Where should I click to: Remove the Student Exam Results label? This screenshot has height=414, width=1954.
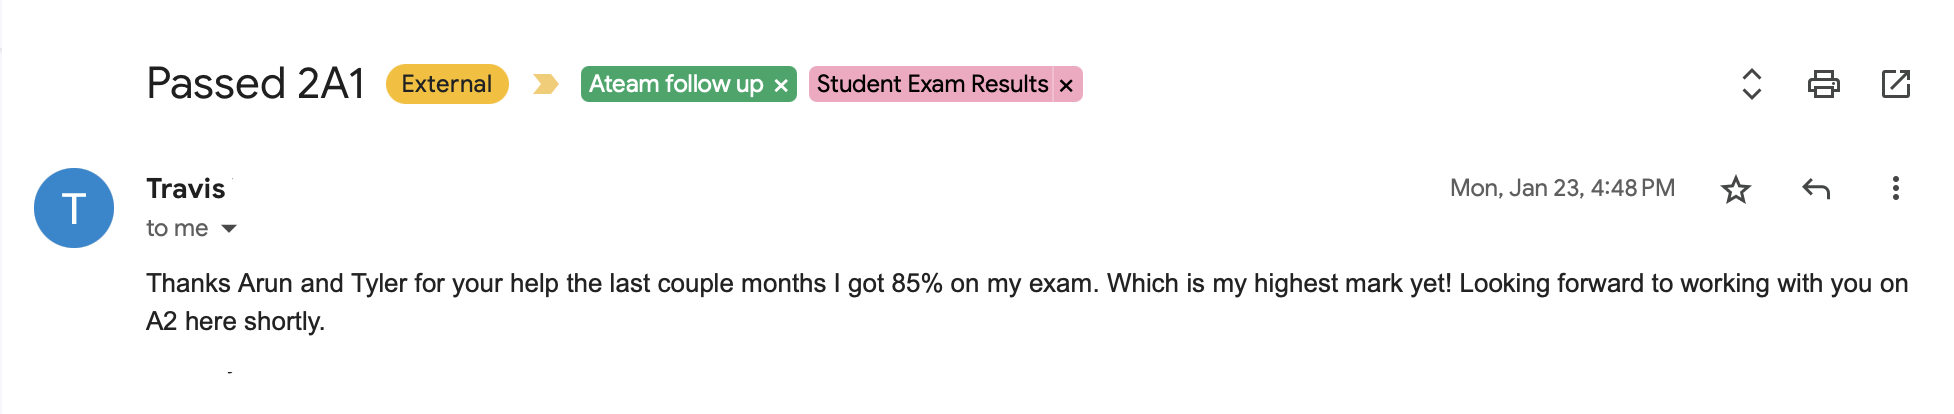point(1067,86)
